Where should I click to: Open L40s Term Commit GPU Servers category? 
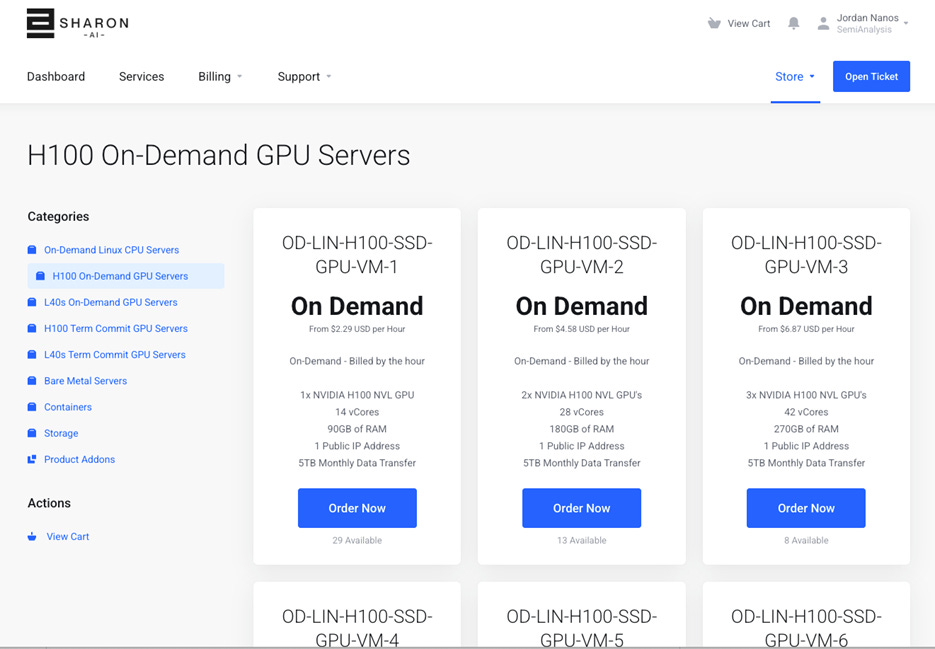114,354
